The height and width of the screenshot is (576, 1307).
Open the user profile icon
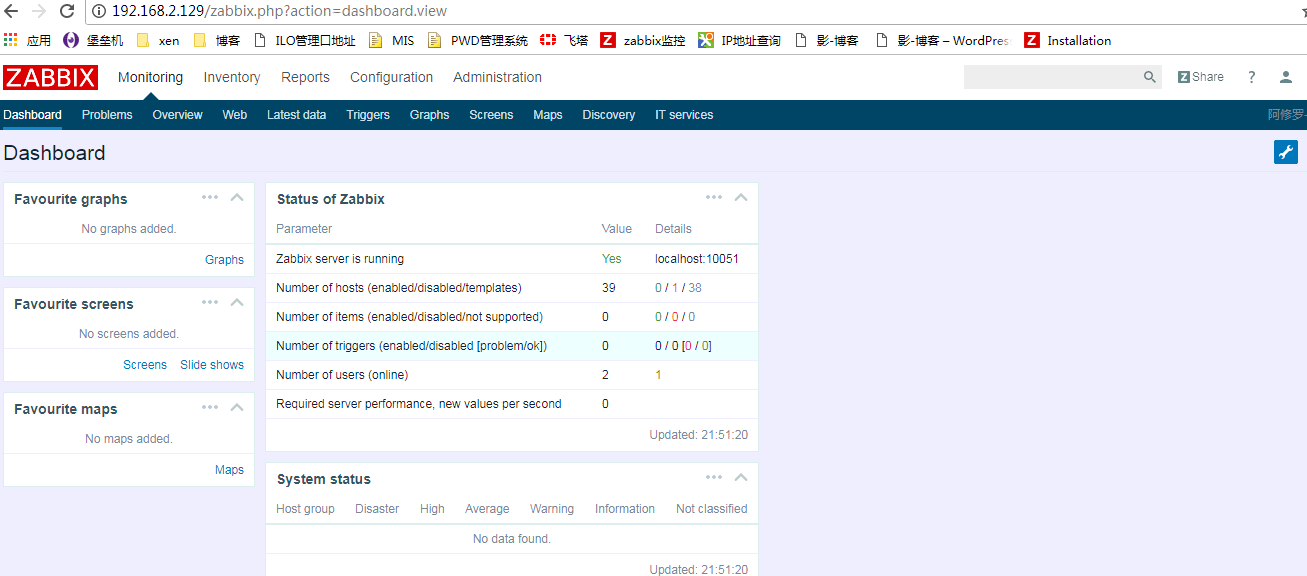(x=1286, y=77)
